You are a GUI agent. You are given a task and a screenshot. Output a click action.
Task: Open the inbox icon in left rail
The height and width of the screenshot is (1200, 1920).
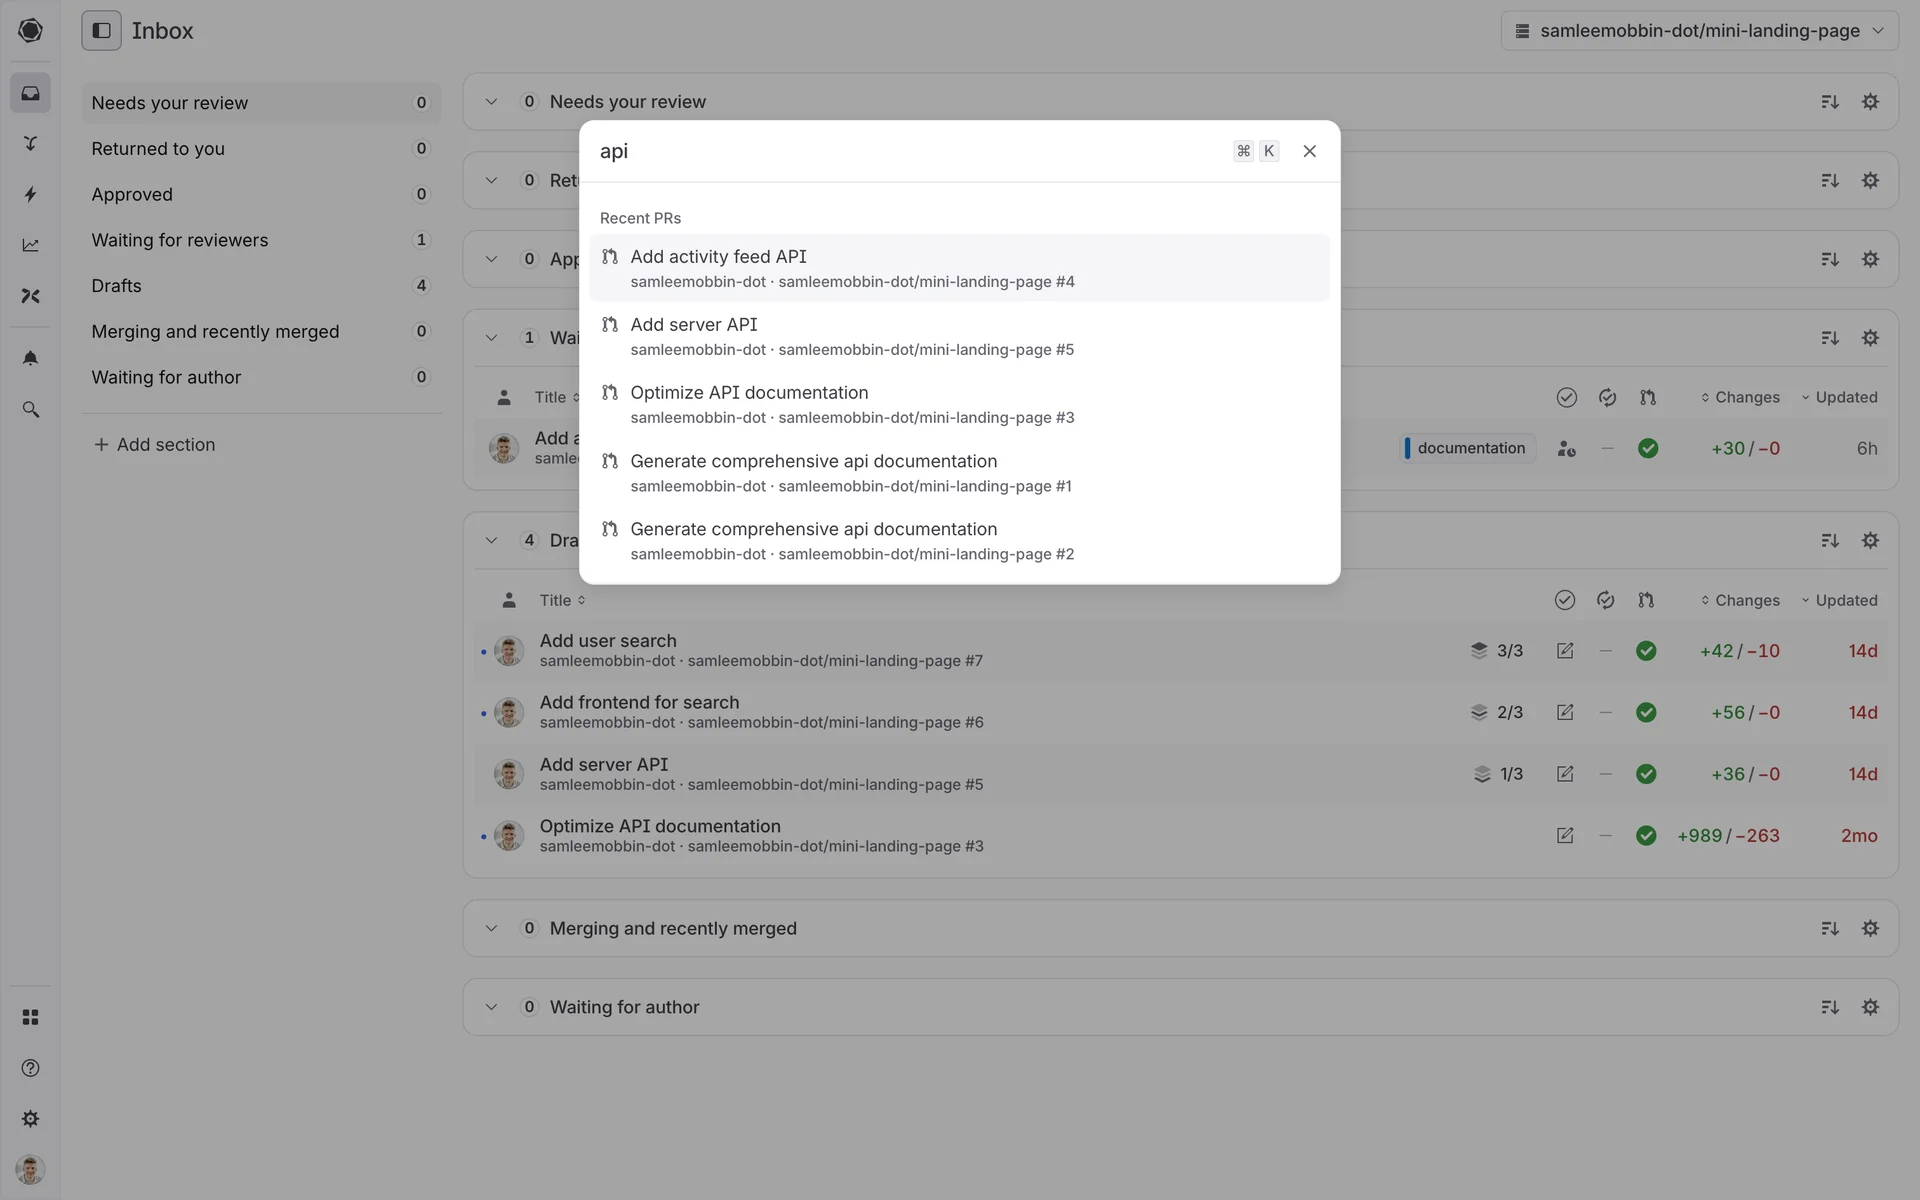click(x=30, y=93)
